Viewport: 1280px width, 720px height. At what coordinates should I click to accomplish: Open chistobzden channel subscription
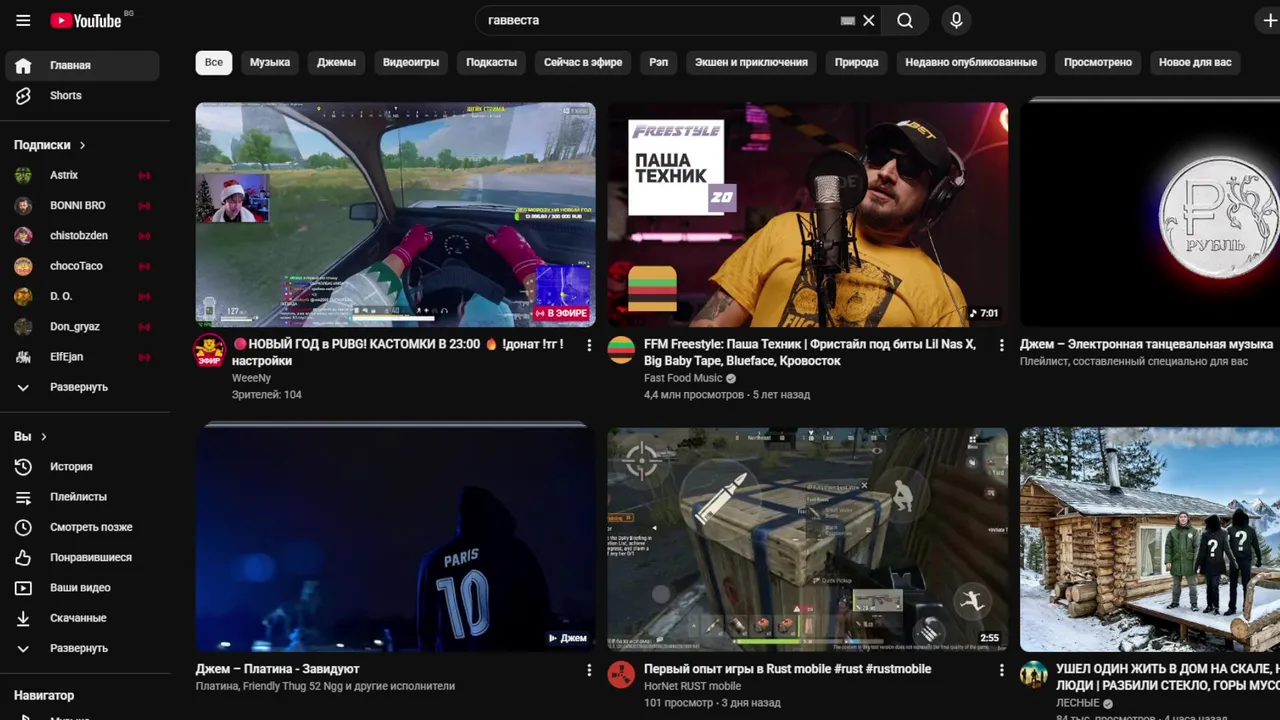81,236
